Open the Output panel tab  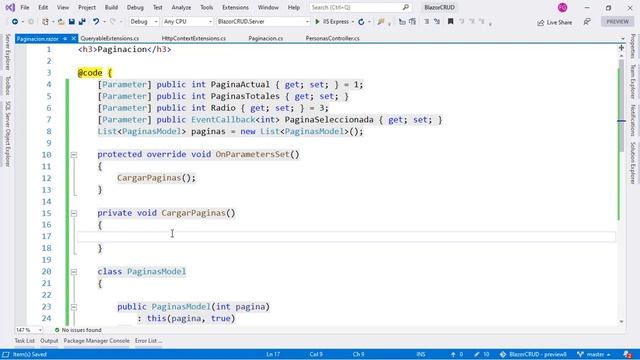49,341
